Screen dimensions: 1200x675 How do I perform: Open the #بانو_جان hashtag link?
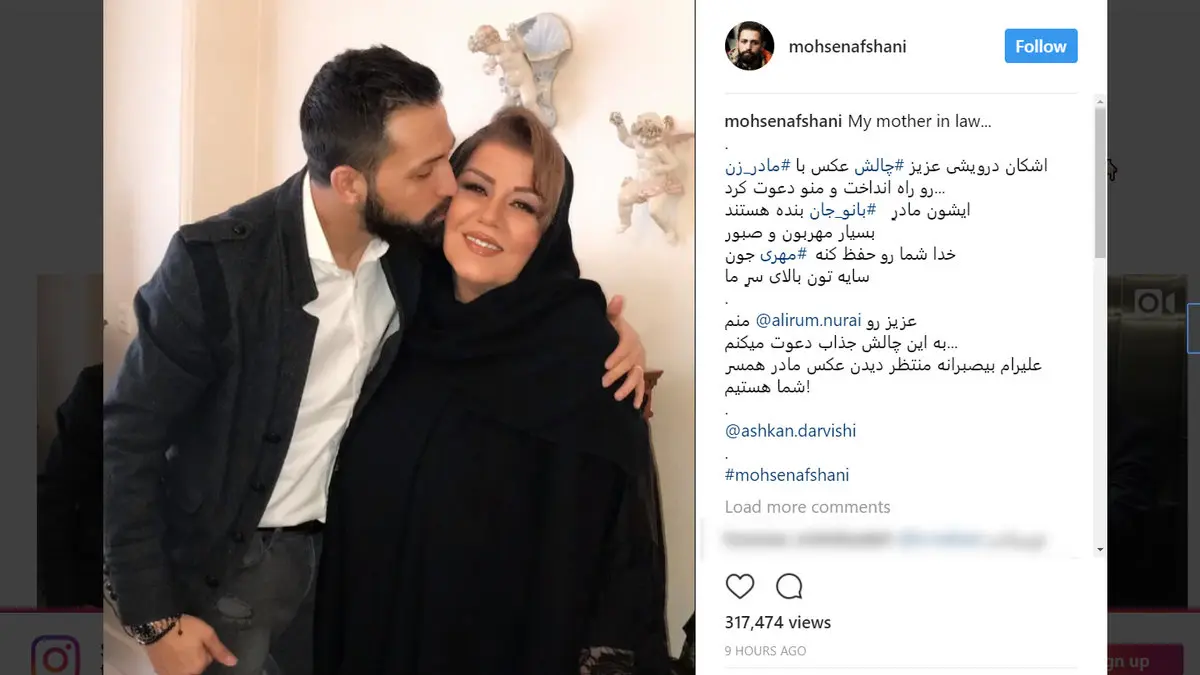coord(845,210)
